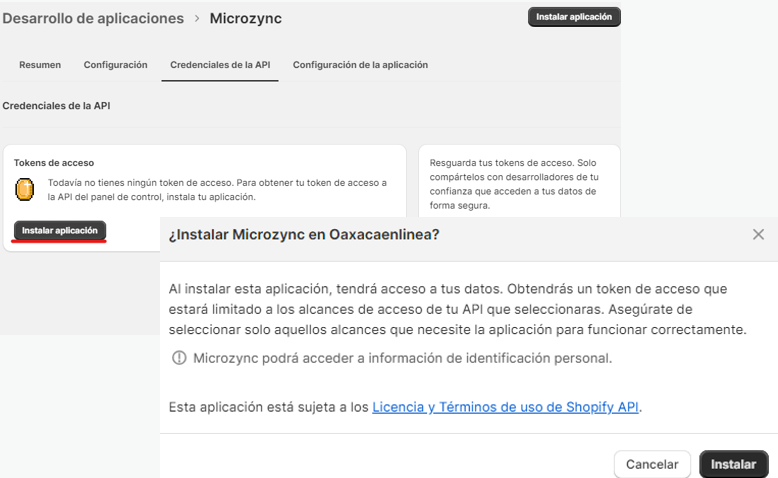Click the gold token coin icon

click(x=25, y=189)
